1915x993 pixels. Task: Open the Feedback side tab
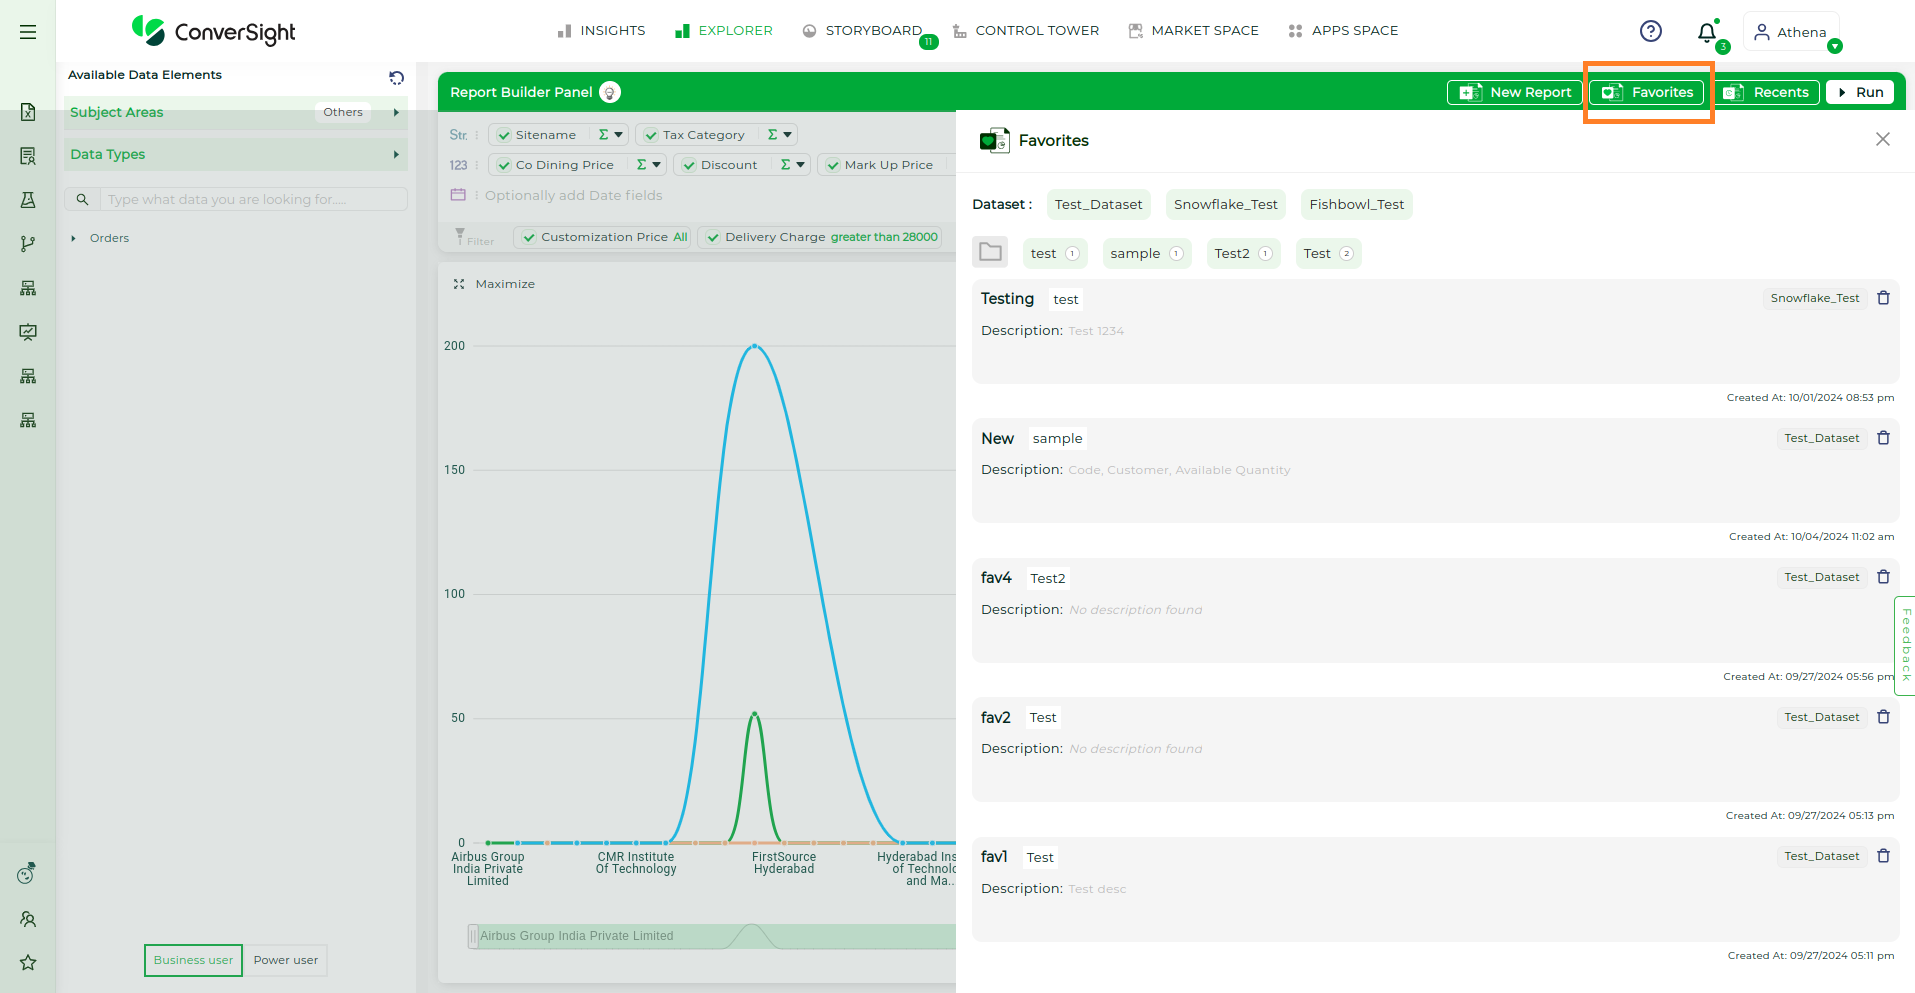coord(1905,646)
